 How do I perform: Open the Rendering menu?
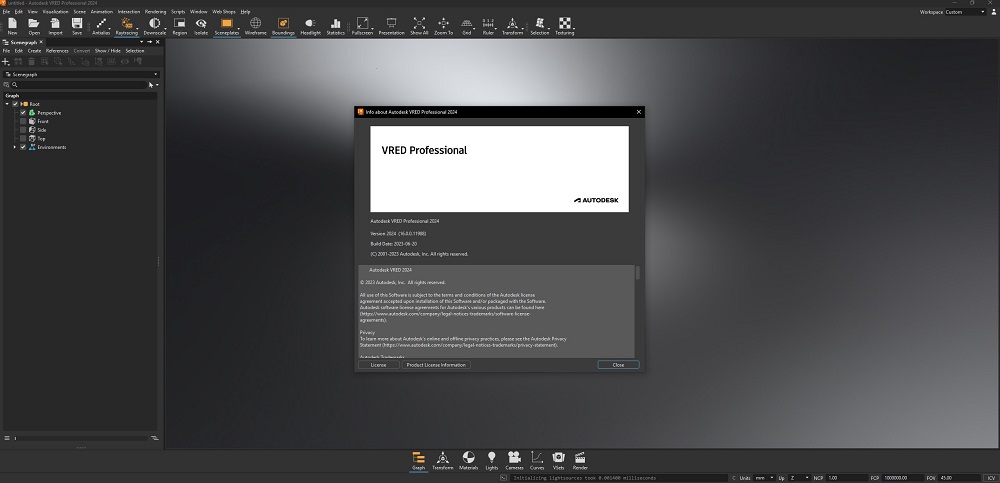(x=155, y=11)
